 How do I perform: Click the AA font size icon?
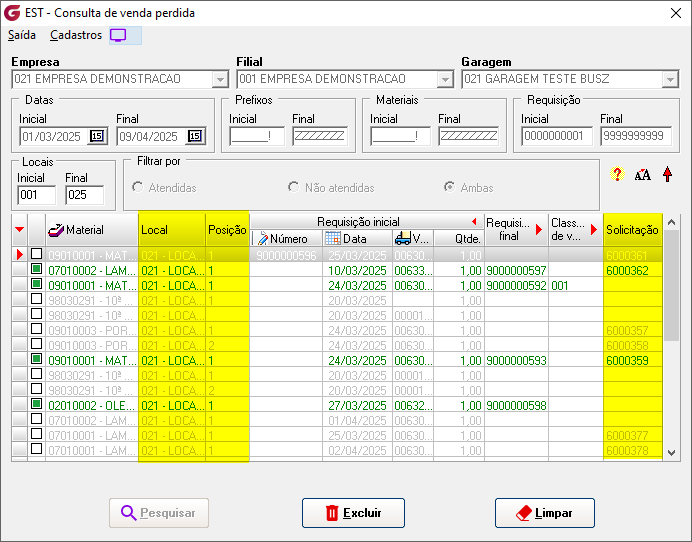[x=642, y=175]
